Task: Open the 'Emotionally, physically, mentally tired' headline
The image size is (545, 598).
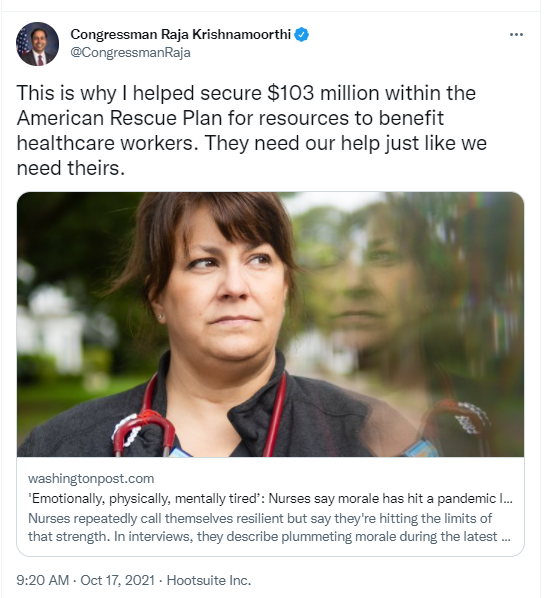Action: point(270,498)
